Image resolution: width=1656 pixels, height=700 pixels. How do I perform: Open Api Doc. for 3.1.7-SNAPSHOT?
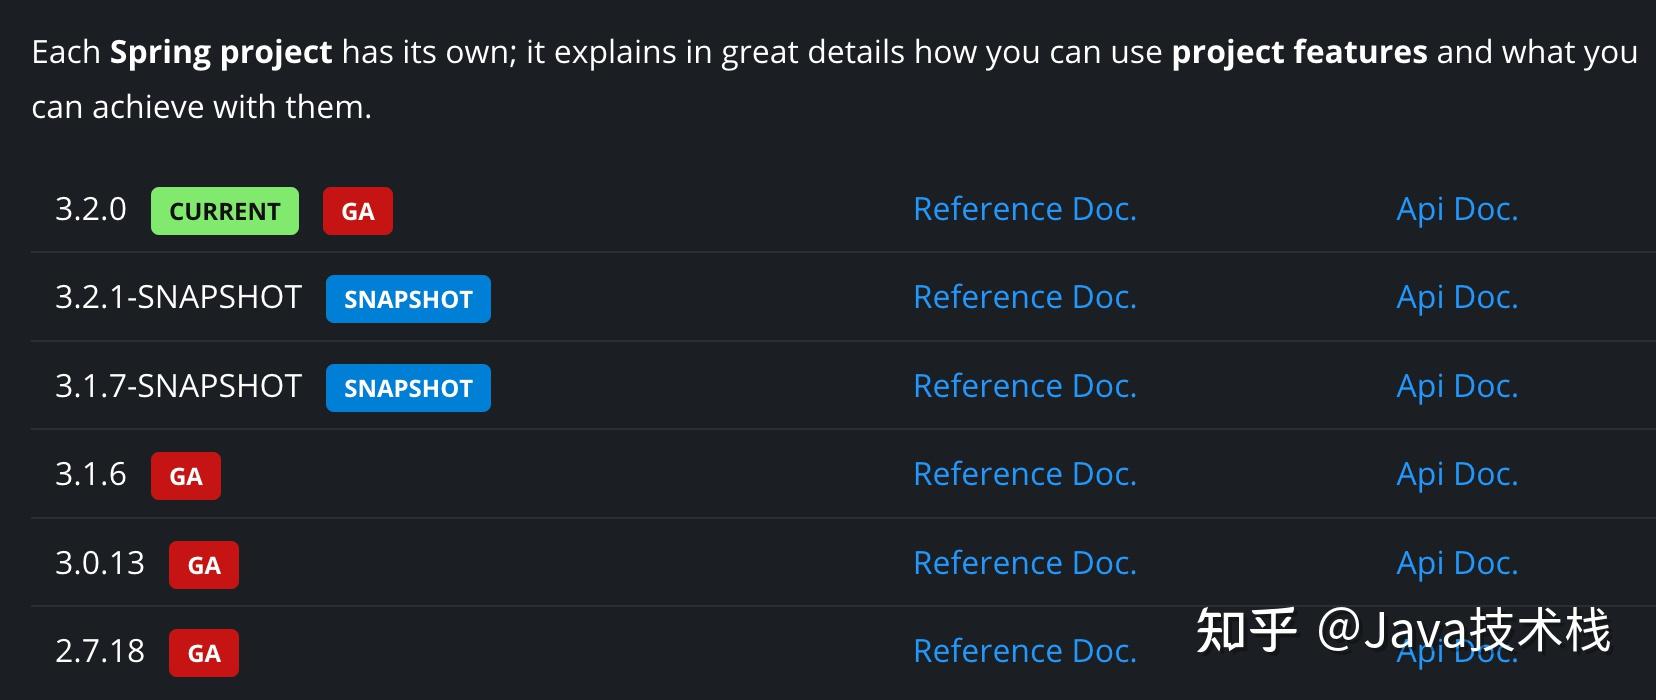click(x=1457, y=386)
